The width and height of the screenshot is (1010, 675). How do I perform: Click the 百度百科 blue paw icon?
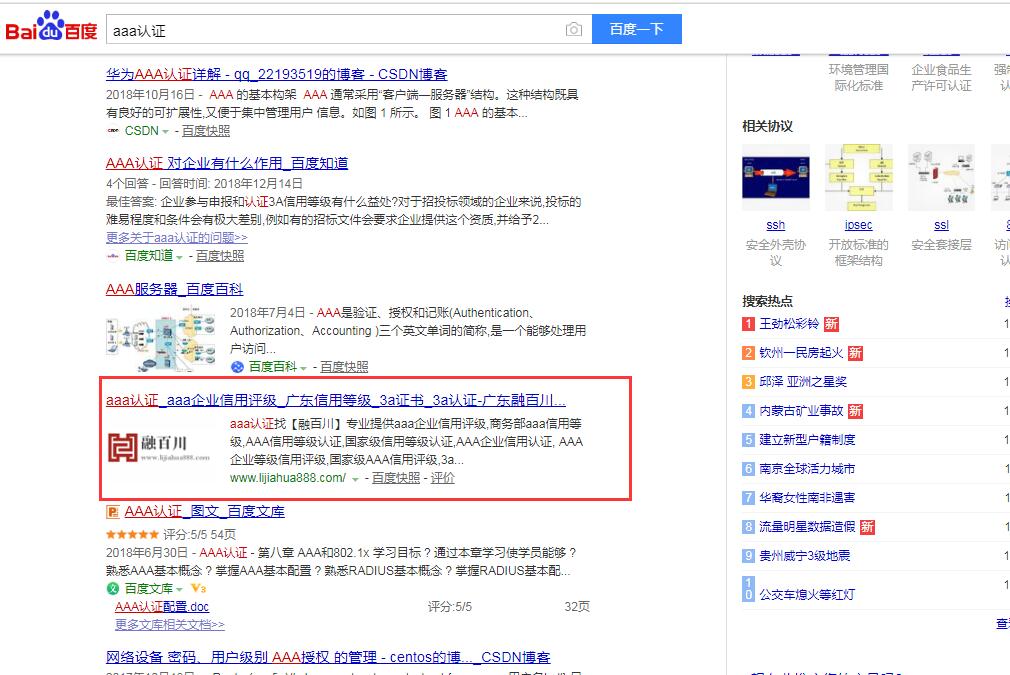[237, 367]
